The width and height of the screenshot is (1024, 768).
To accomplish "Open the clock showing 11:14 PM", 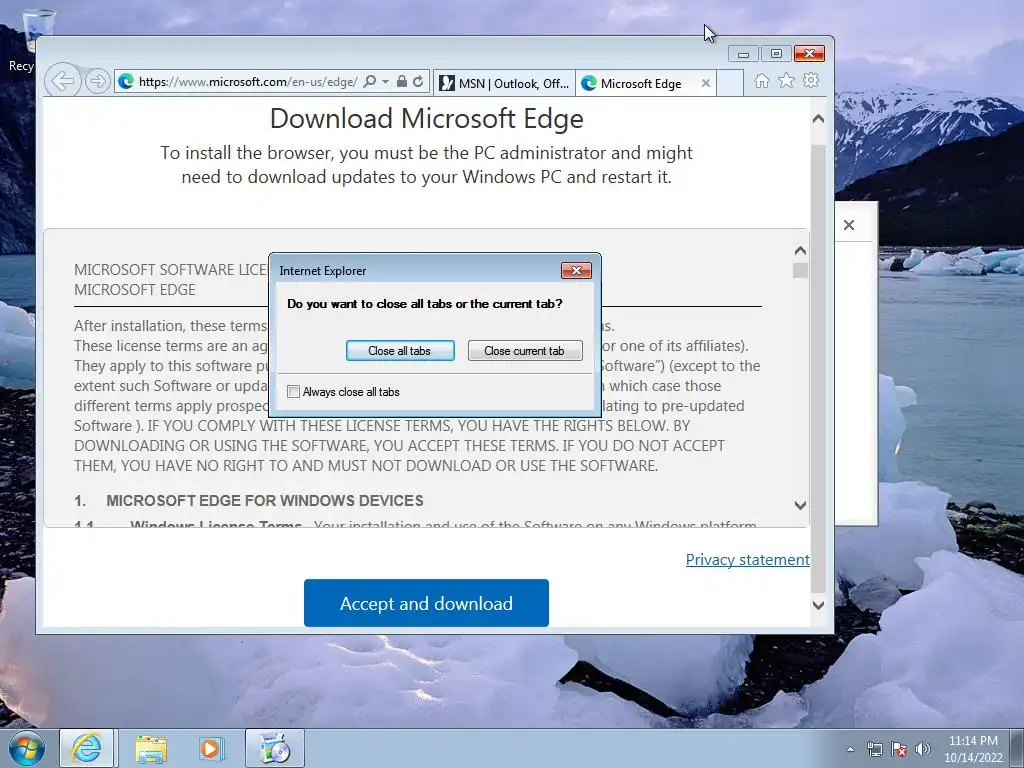I will click(972, 749).
